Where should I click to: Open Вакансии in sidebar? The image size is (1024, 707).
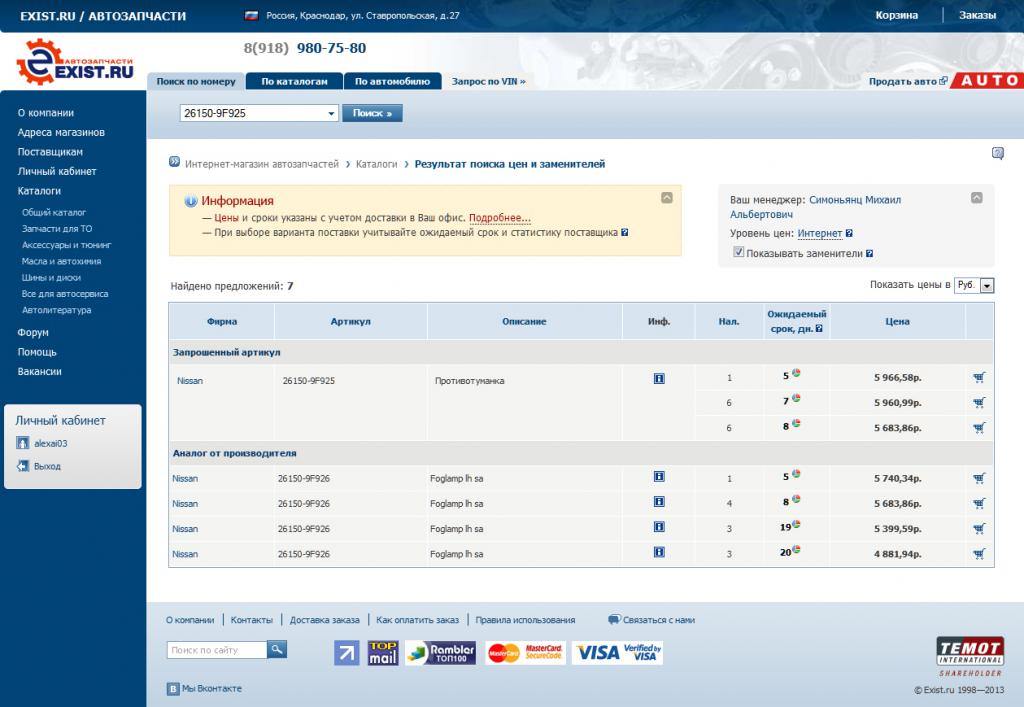39,371
